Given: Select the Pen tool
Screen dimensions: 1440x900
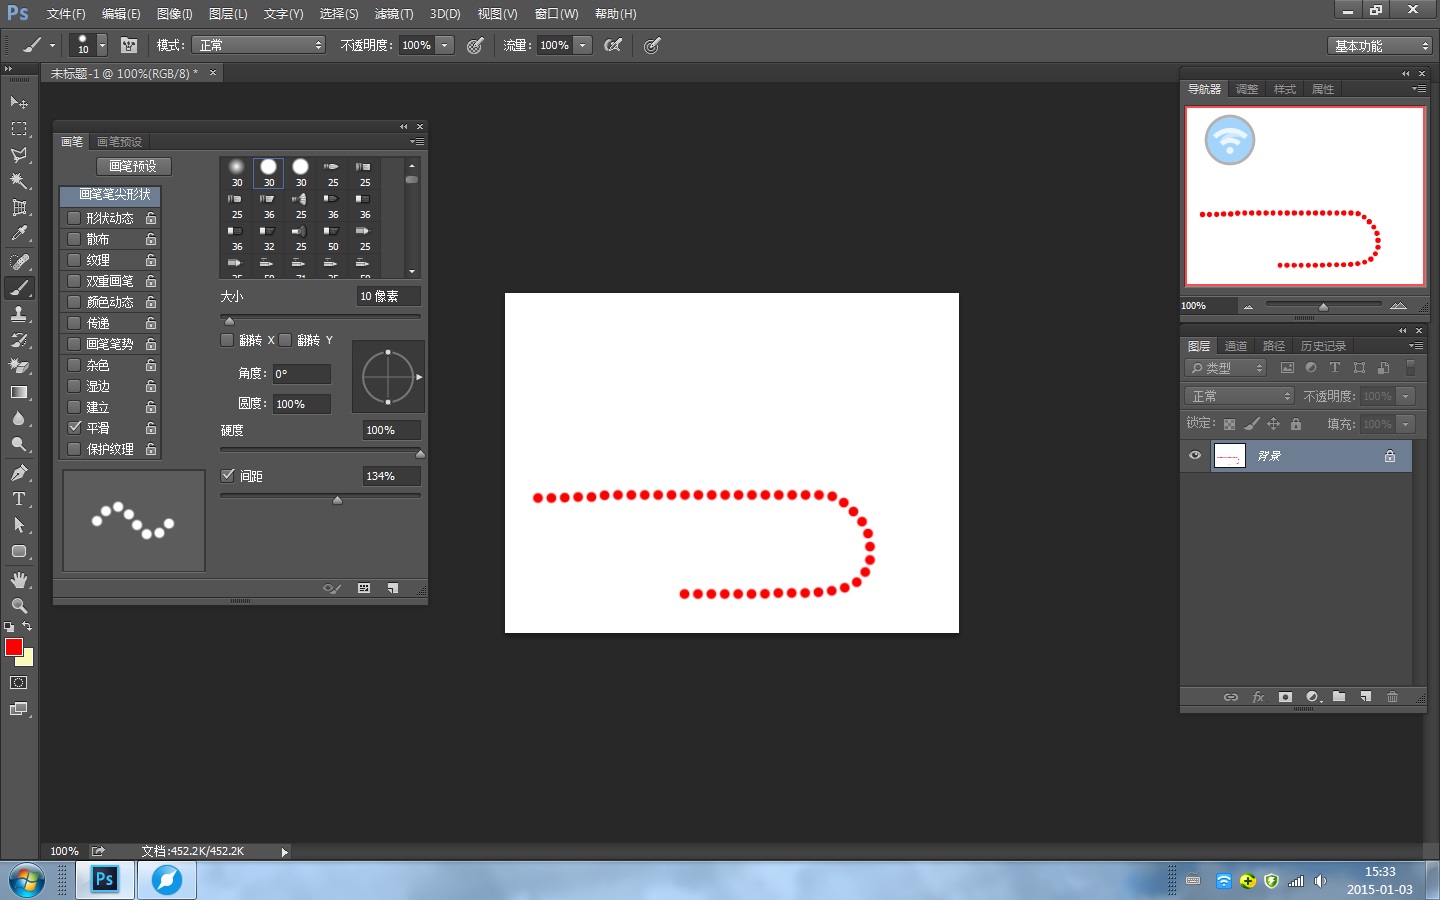Looking at the screenshot, I should [19, 473].
